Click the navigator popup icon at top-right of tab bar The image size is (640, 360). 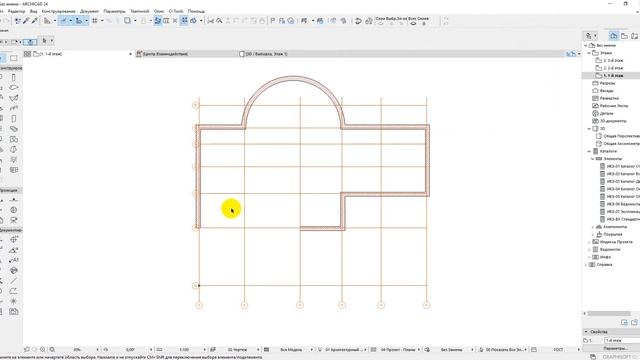point(571,54)
